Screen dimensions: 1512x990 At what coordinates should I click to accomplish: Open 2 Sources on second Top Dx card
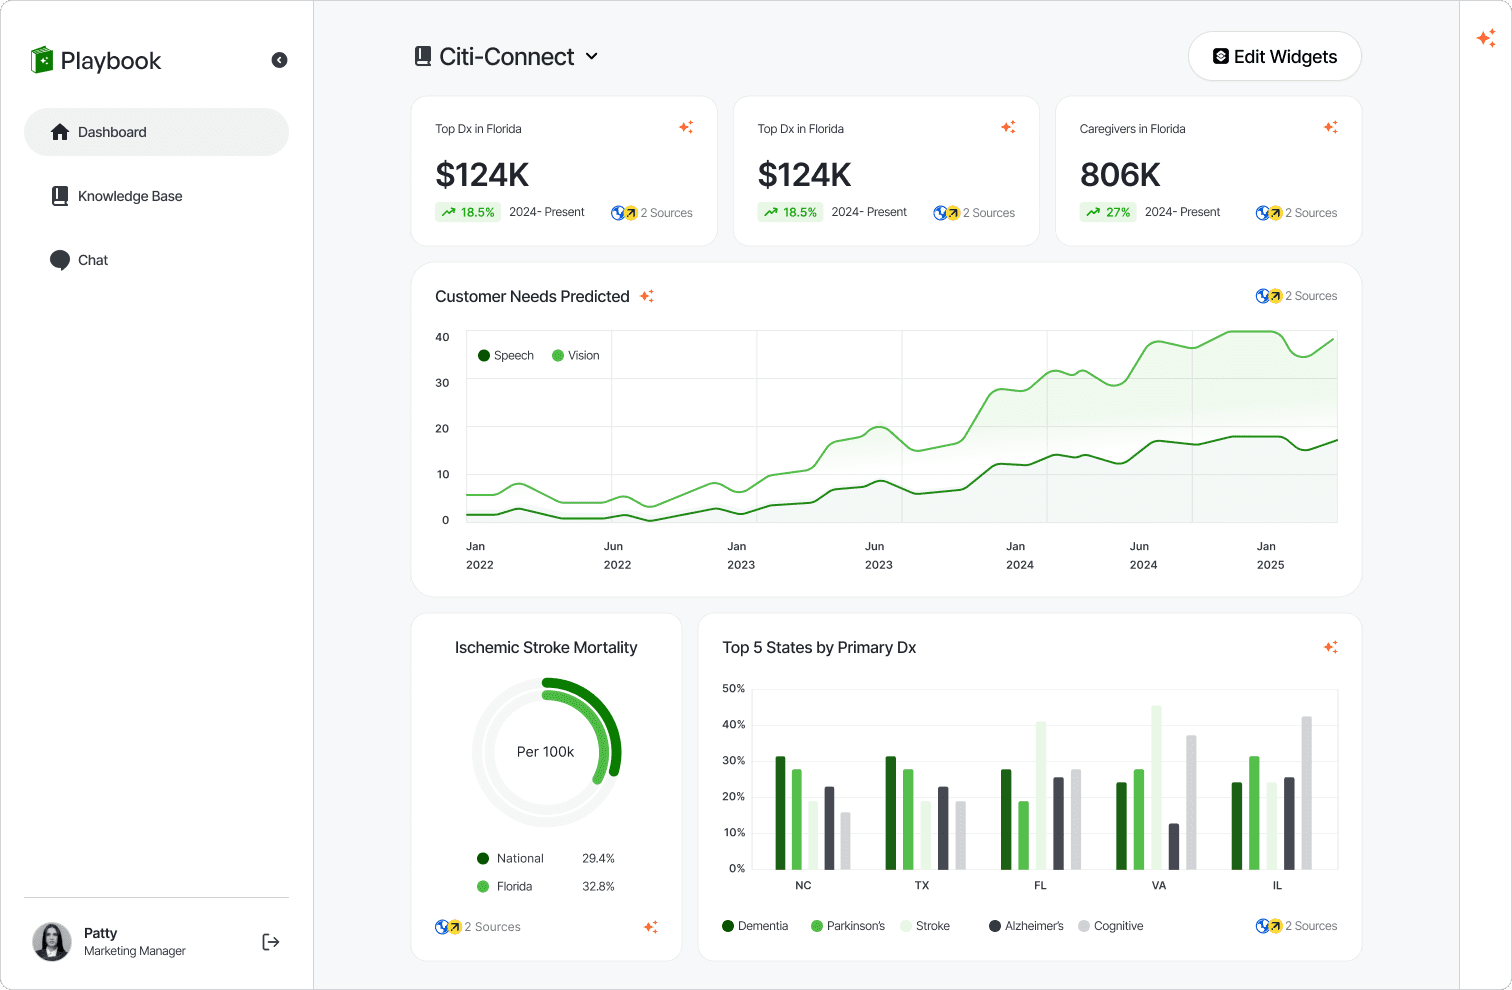tap(974, 213)
